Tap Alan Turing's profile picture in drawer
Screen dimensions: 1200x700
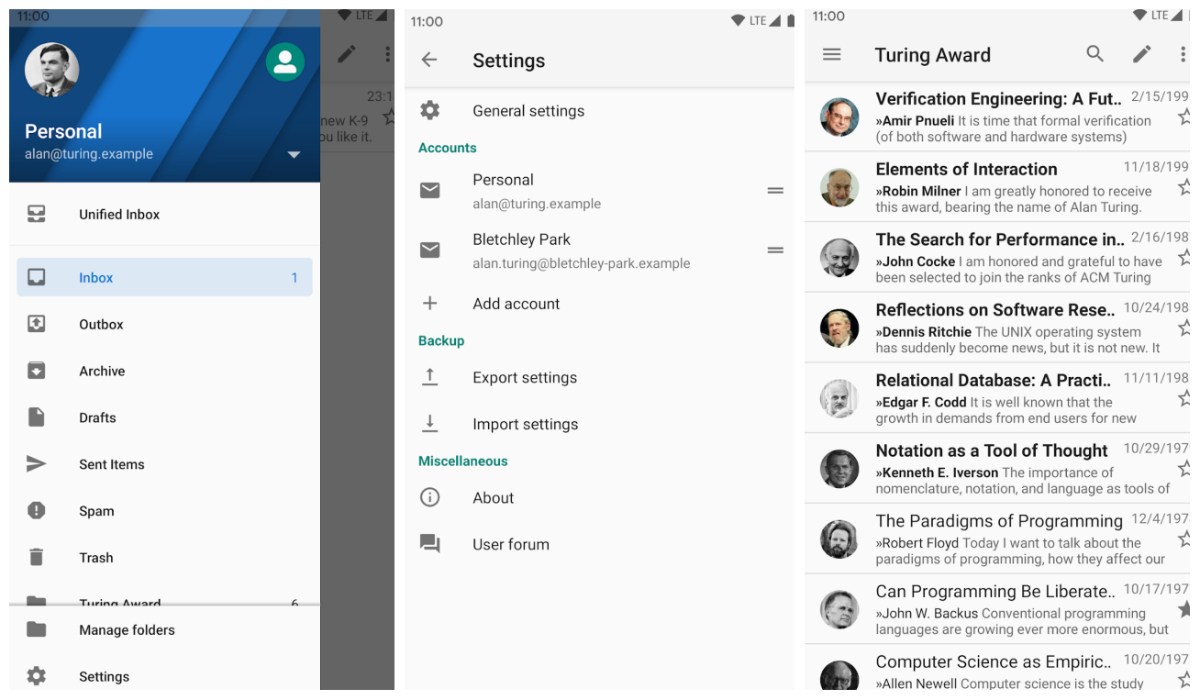[x=52, y=69]
